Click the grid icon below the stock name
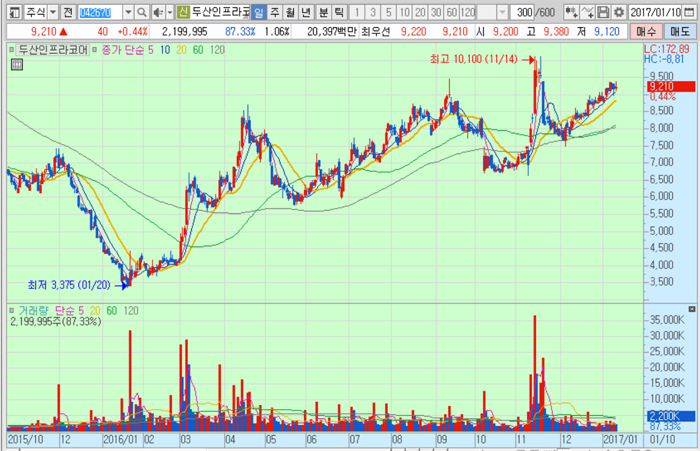700x451 pixels. point(15,64)
